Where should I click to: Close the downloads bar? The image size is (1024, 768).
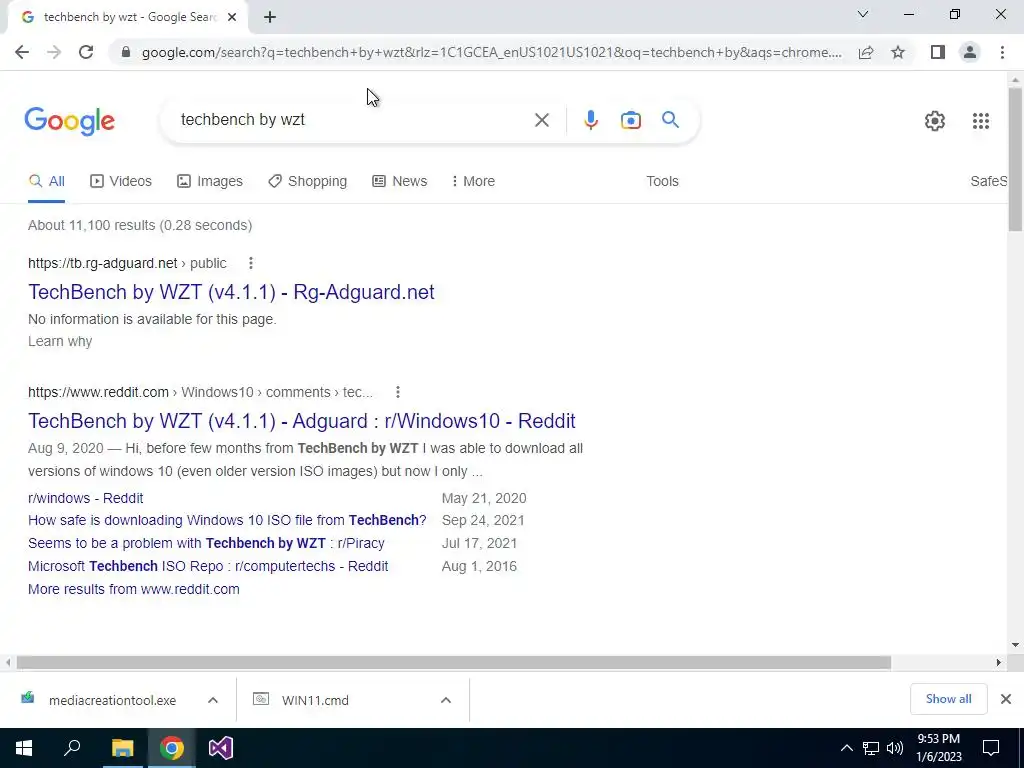pos(1006,699)
